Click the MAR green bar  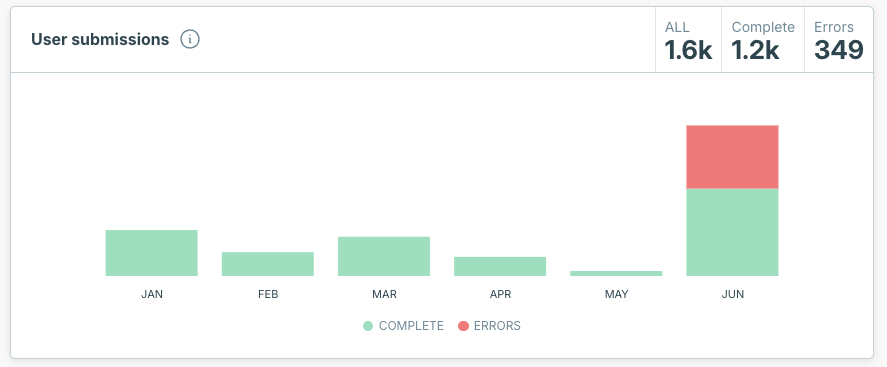click(x=384, y=256)
